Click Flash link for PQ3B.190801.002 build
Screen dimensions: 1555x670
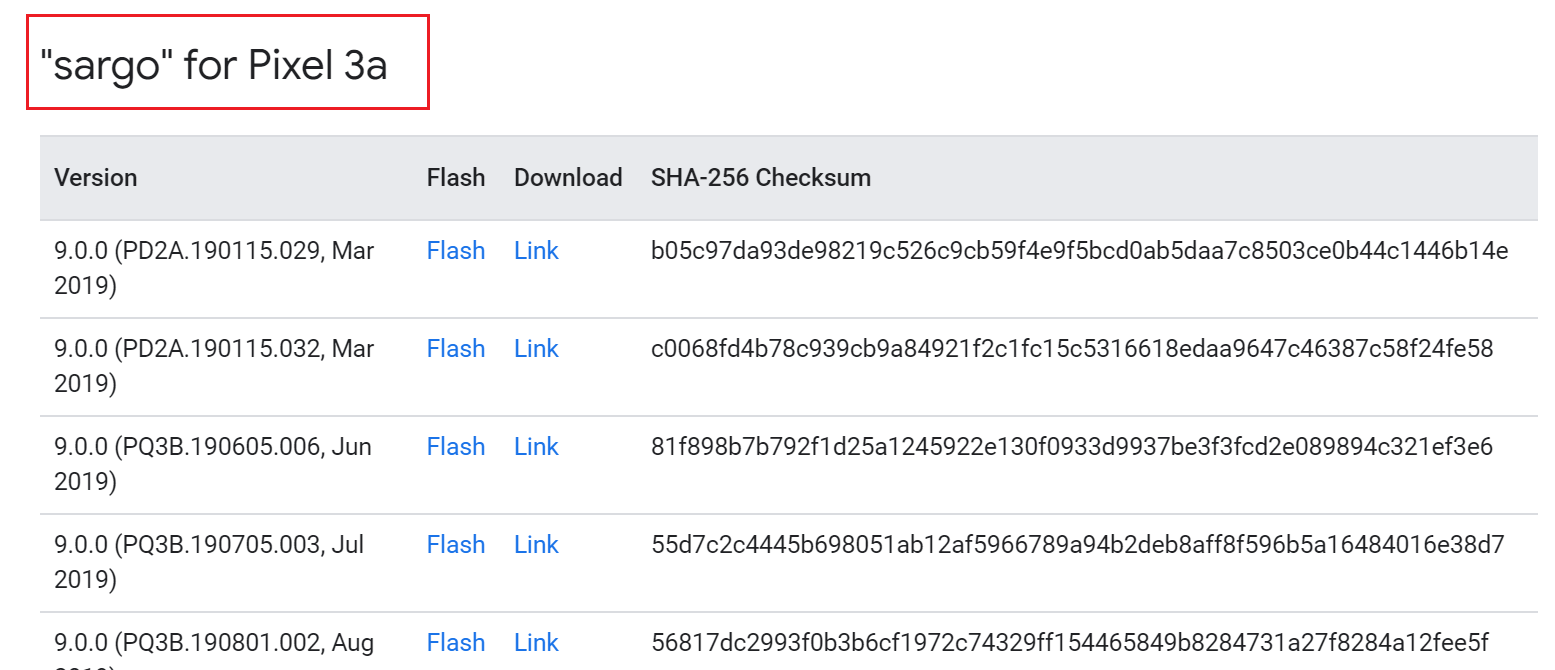click(x=455, y=643)
